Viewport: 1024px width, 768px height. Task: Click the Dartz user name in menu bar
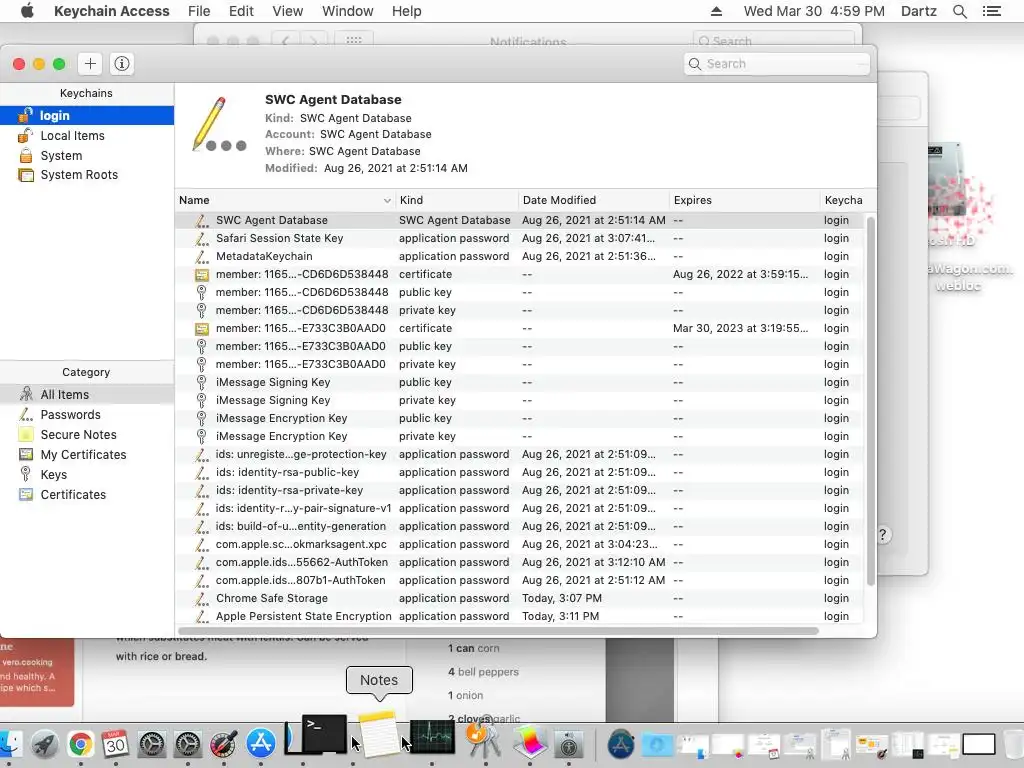click(918, 11)
